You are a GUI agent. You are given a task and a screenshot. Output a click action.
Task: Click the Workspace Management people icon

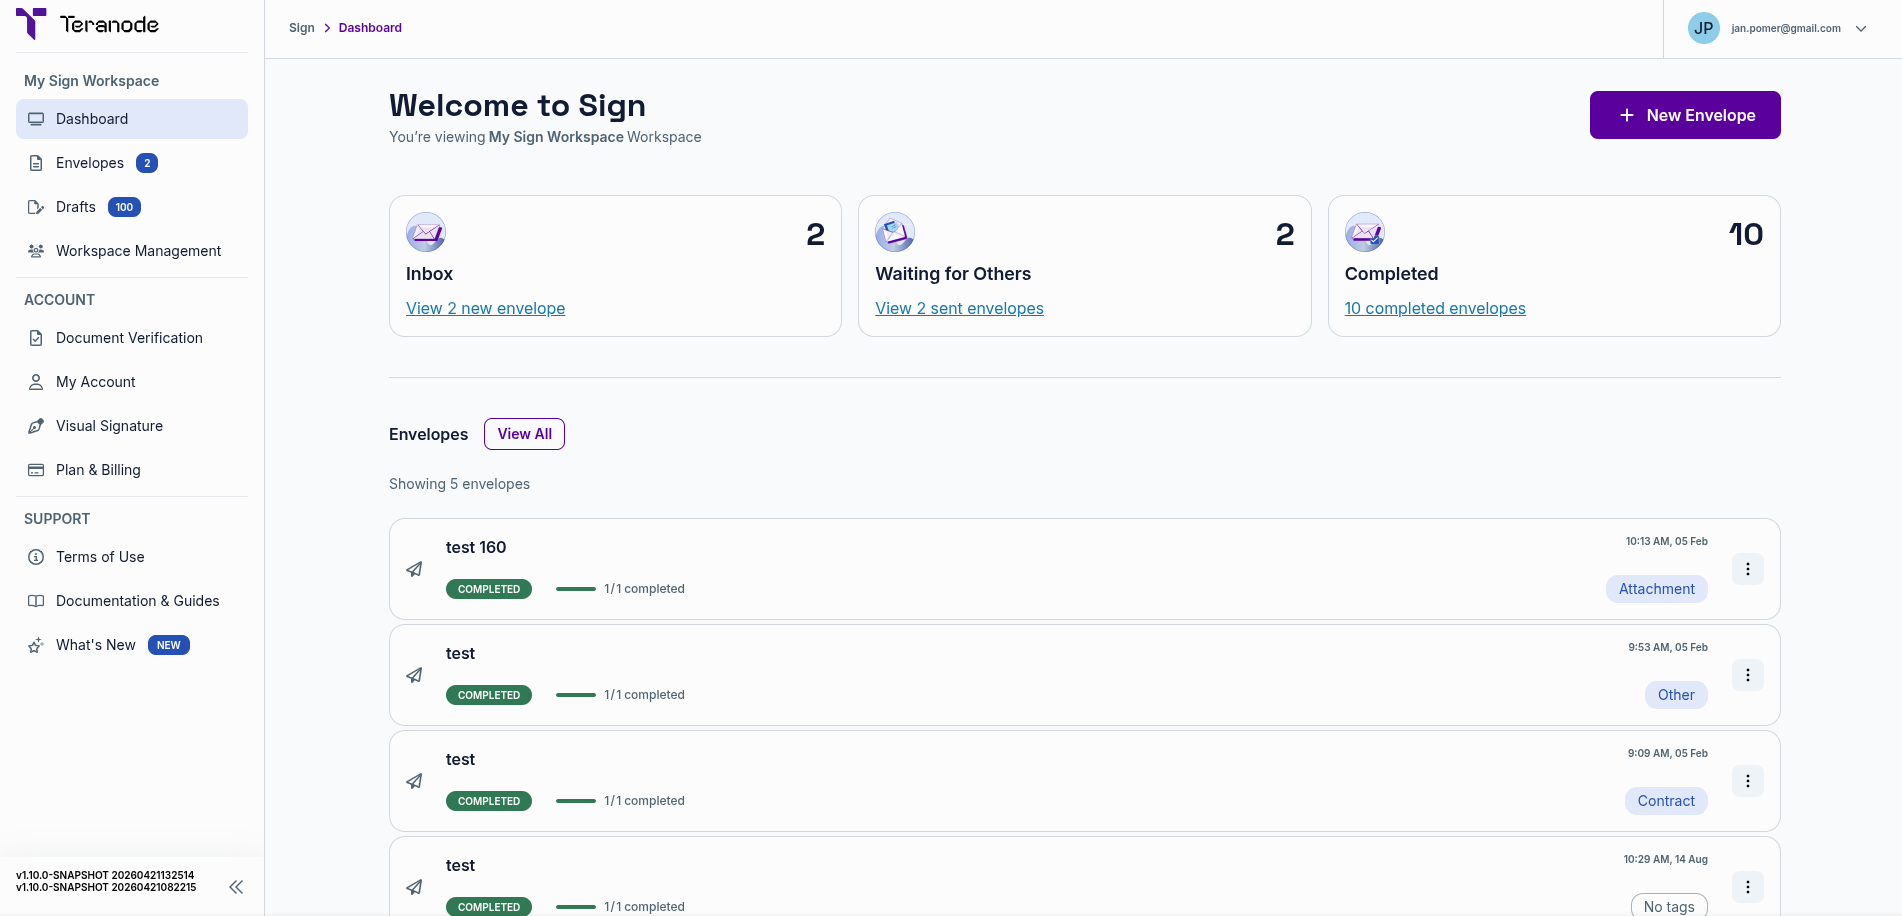point(36,251)
